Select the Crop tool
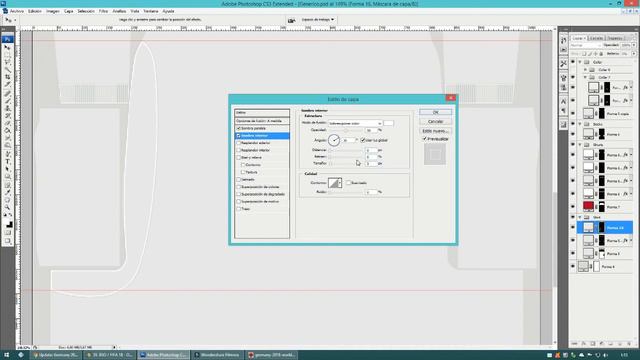Viewport: 640px width, 360px height. click(7, 77)
